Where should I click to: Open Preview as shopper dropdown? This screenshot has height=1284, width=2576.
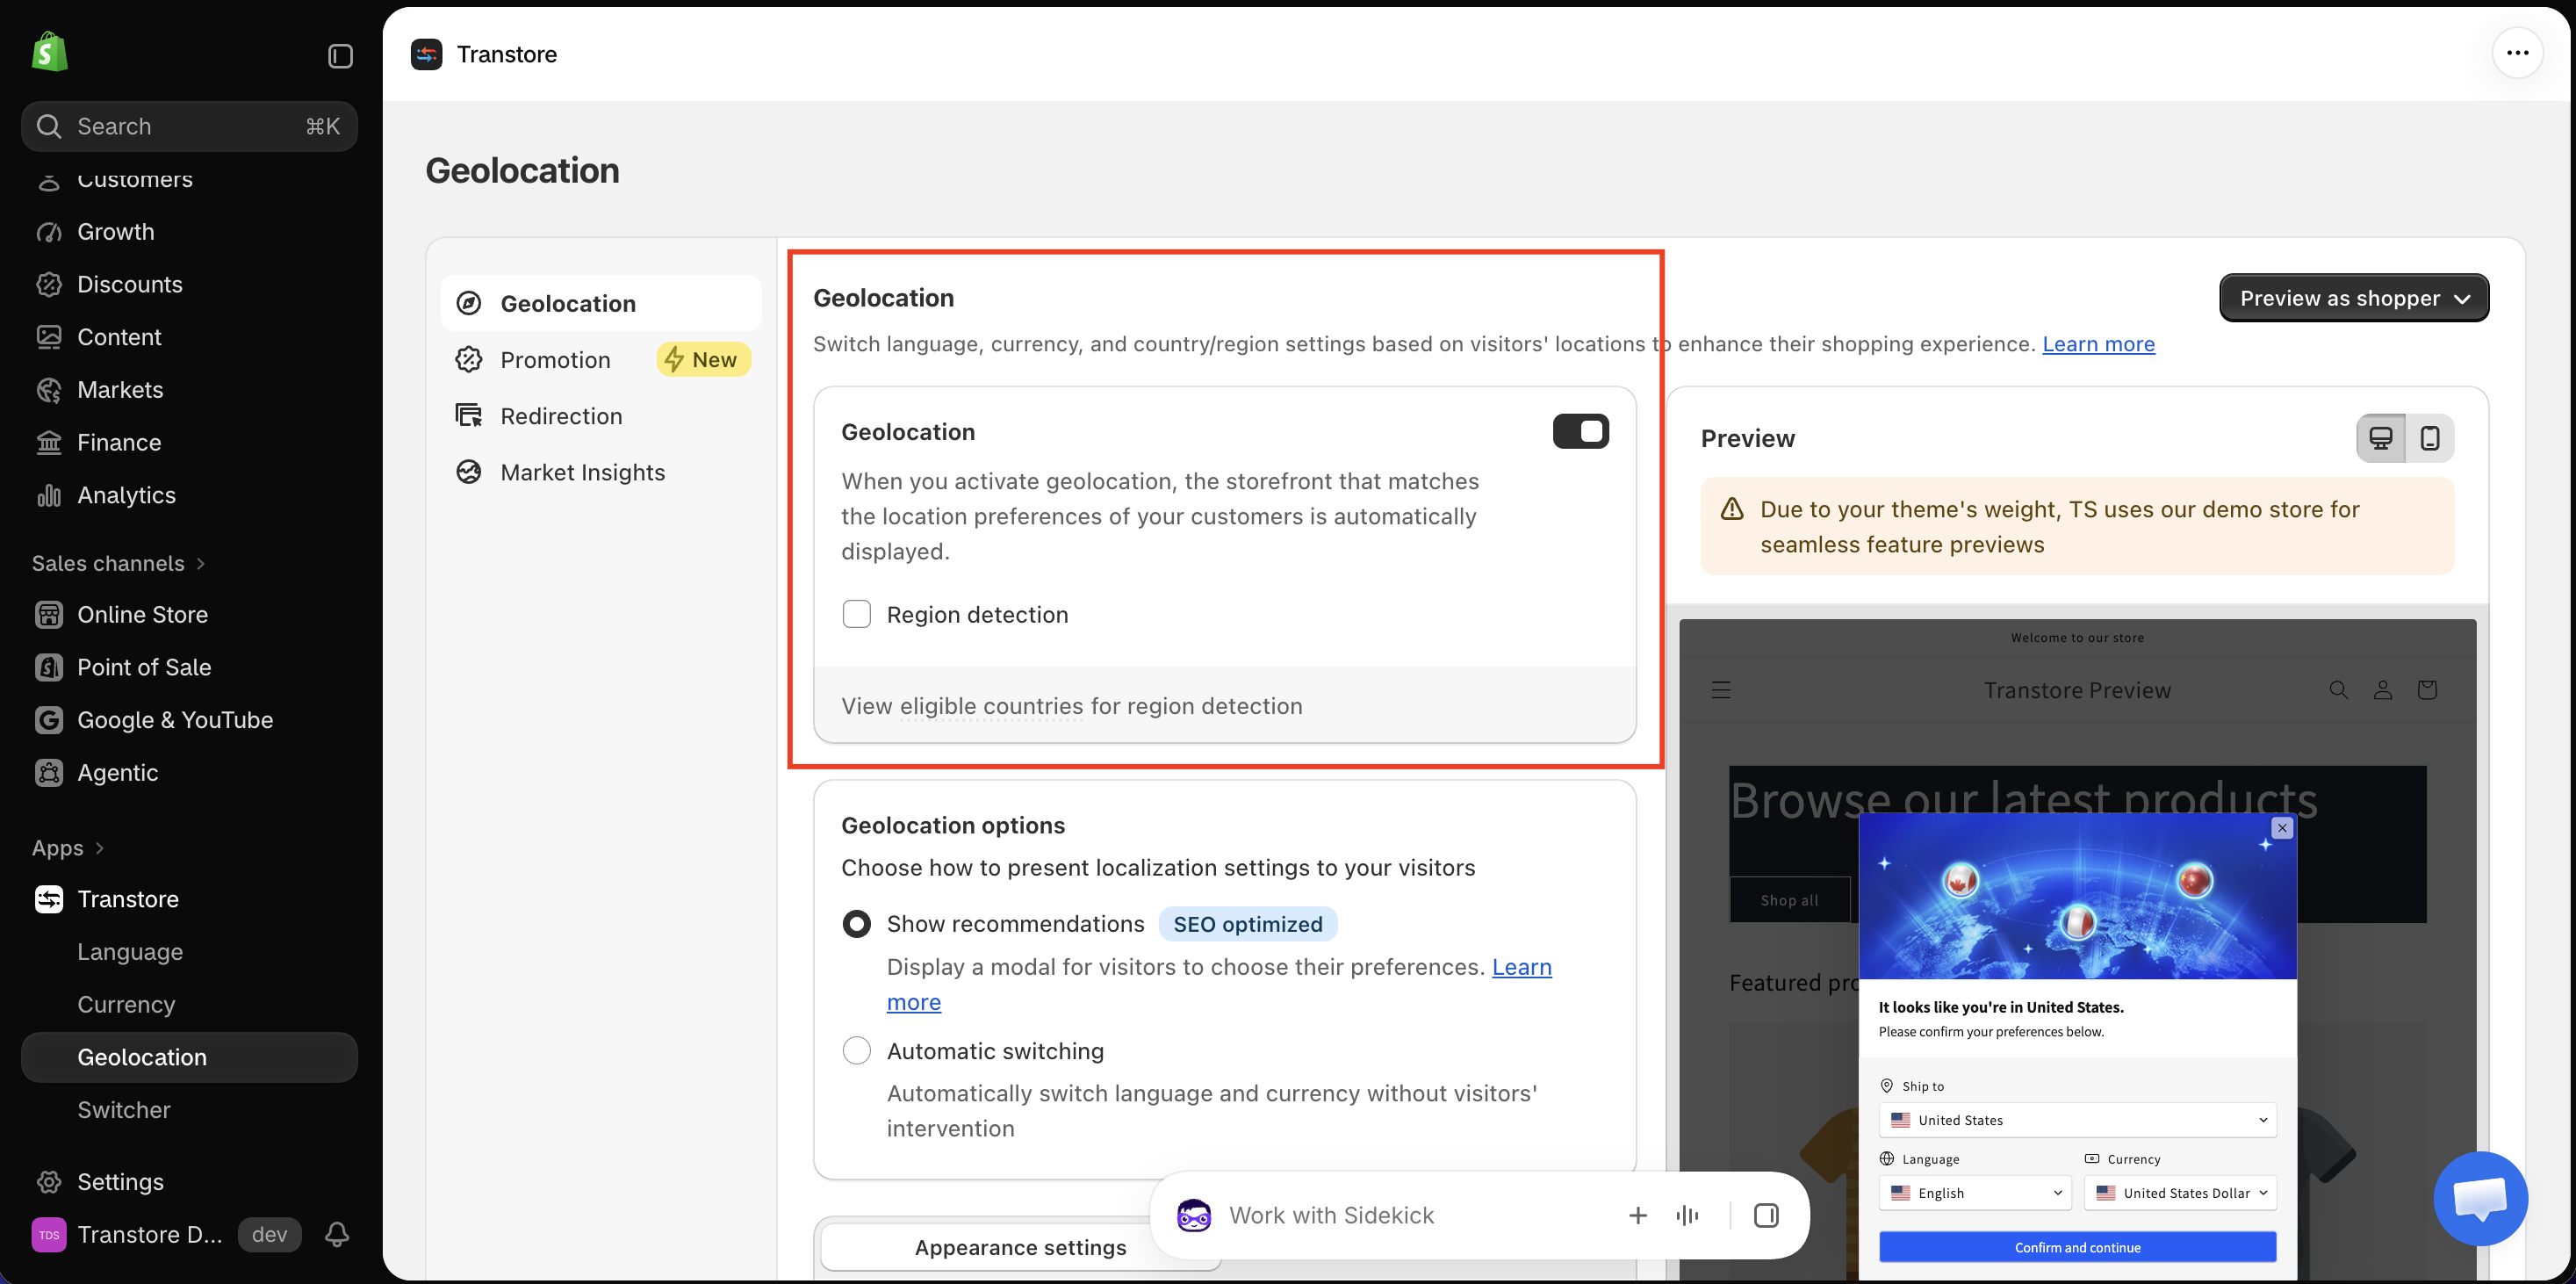coord(2354,298)
